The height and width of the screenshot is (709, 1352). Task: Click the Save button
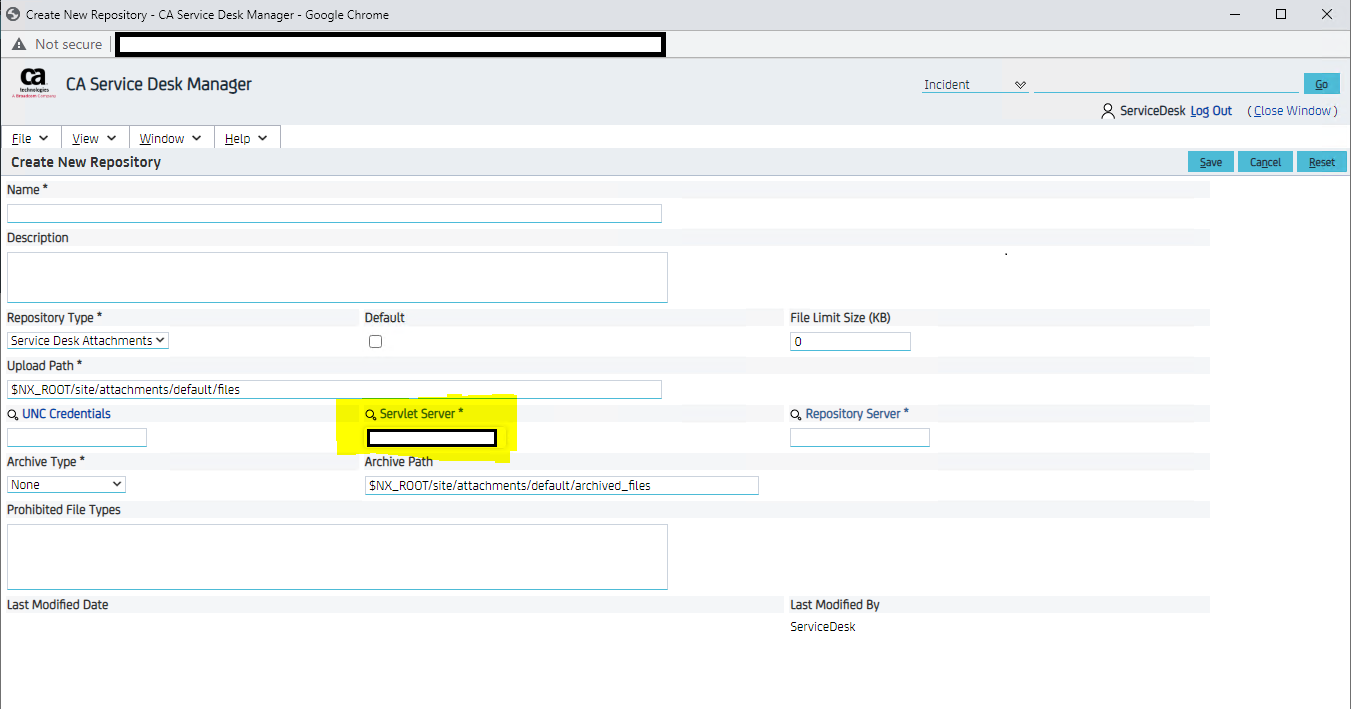tap(1210, 162)
